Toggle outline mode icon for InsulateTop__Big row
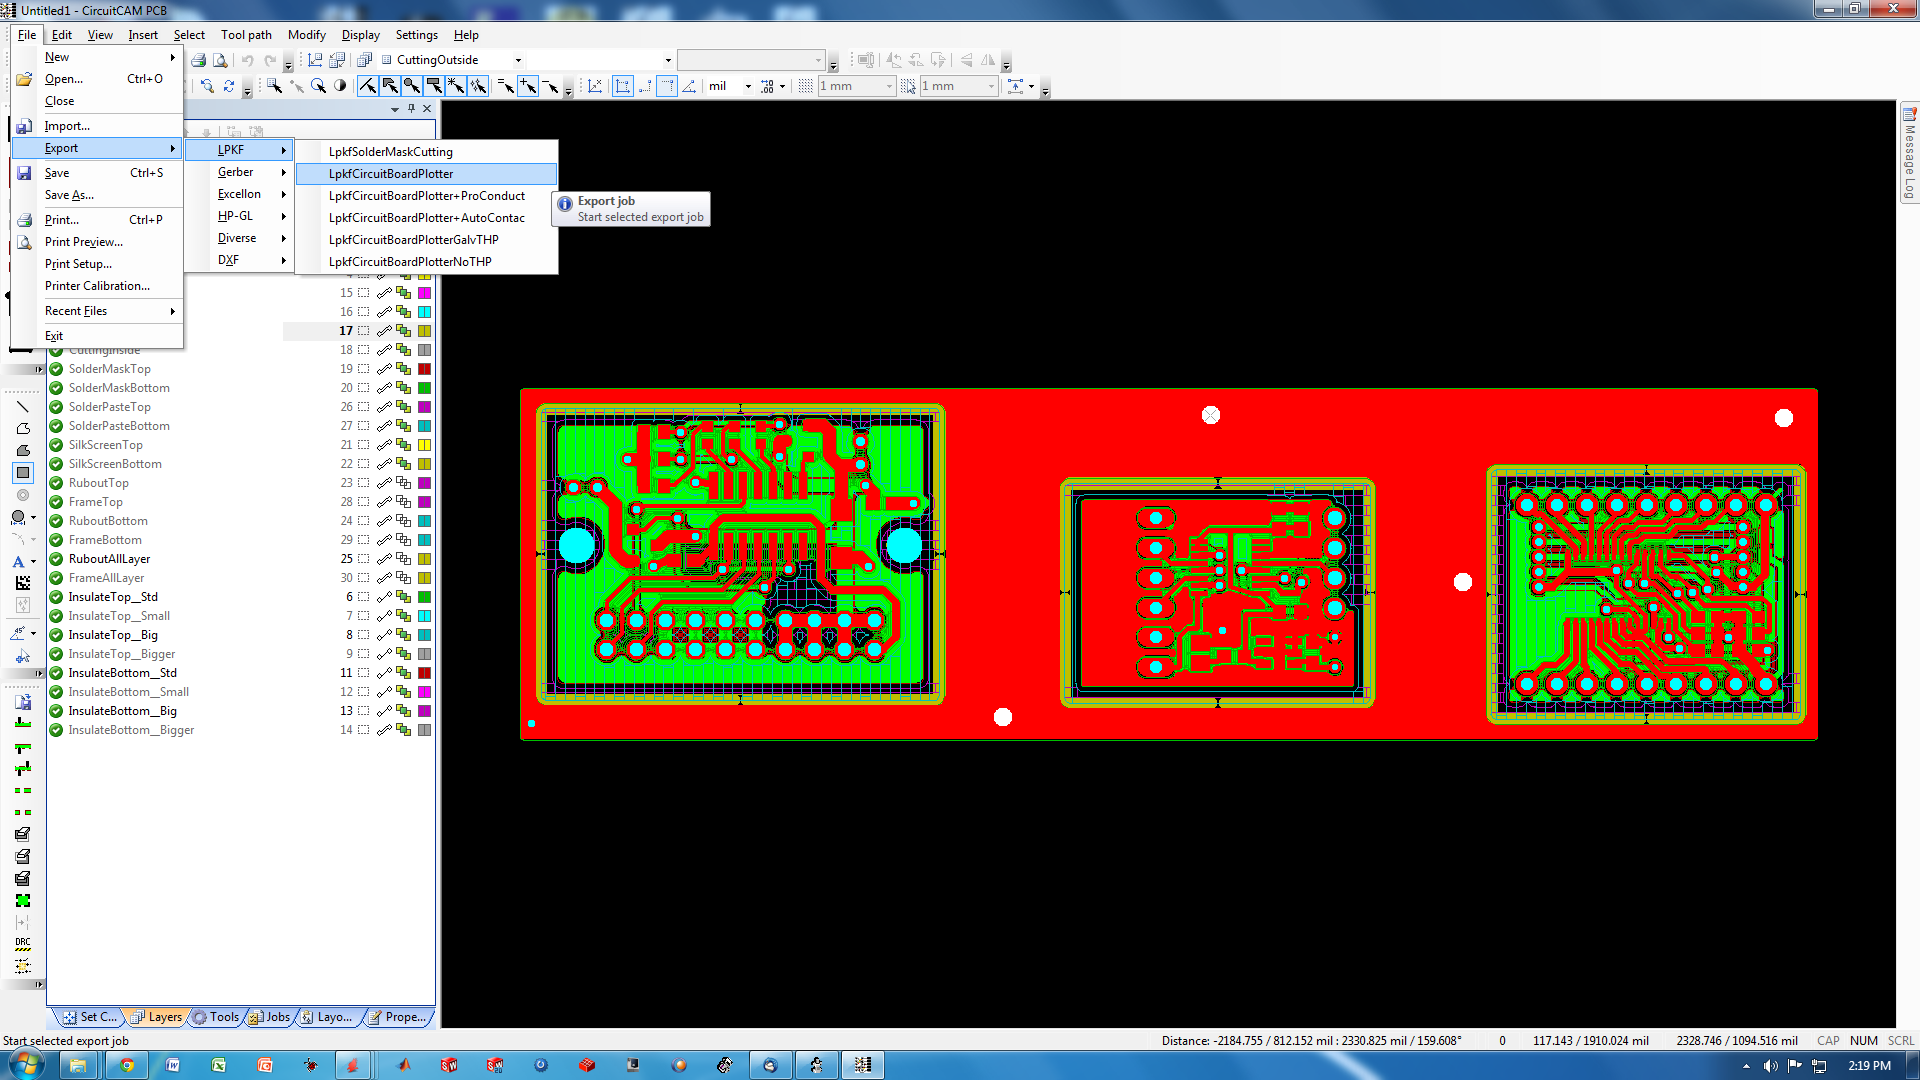 (x=384, y=635)
